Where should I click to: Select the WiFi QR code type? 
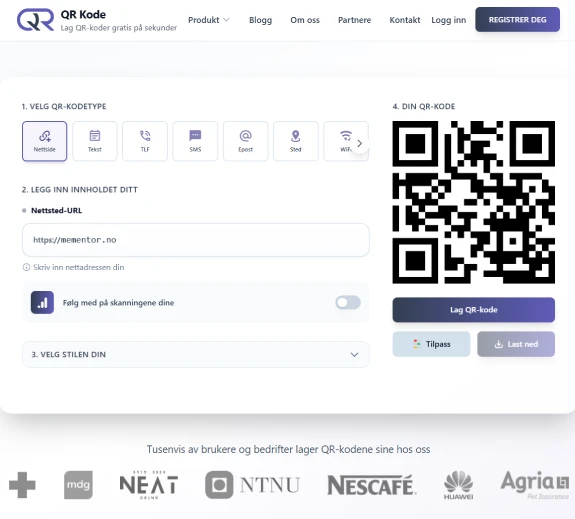click(x=345, y=141)
